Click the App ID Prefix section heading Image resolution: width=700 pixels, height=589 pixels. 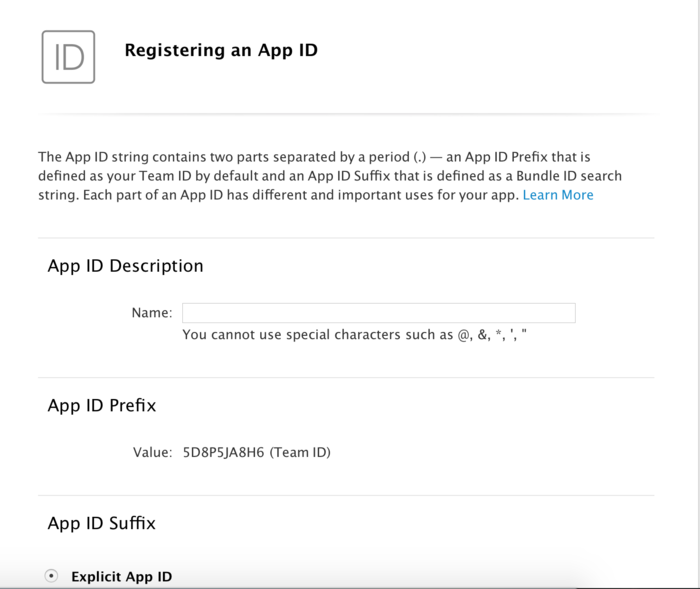pyautogui.click(x=101, y=405)
